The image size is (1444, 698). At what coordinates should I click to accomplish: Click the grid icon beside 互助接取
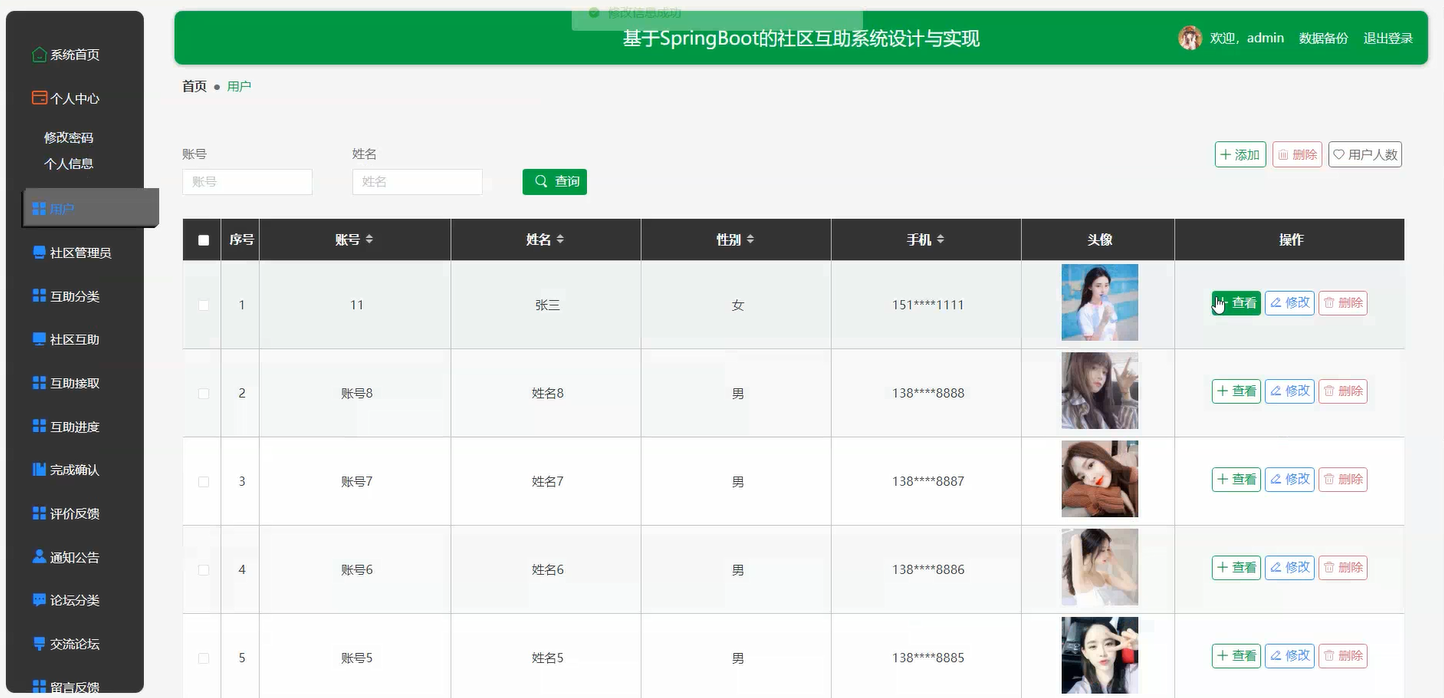click(x=39, y=383)
